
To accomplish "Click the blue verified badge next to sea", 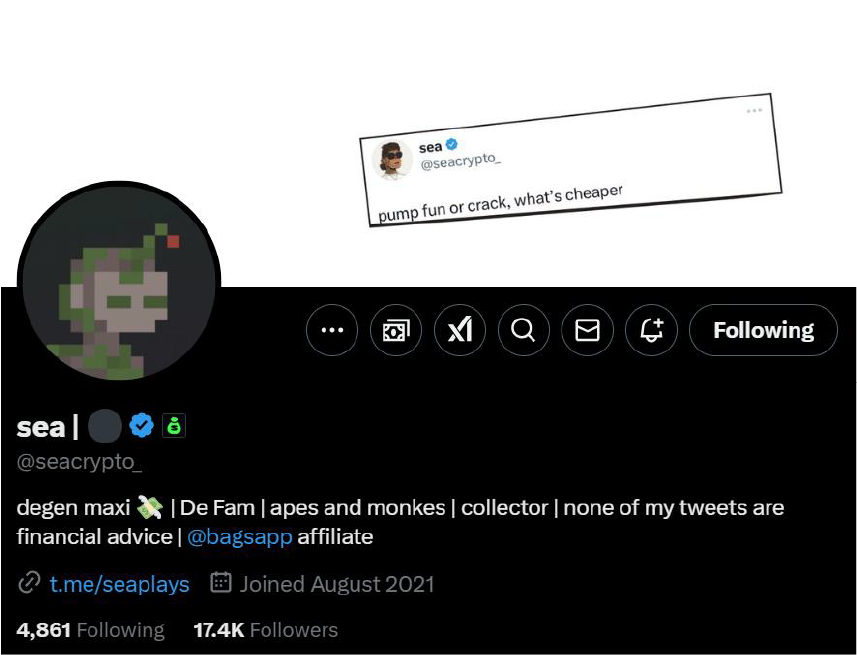I will (142, 425).
